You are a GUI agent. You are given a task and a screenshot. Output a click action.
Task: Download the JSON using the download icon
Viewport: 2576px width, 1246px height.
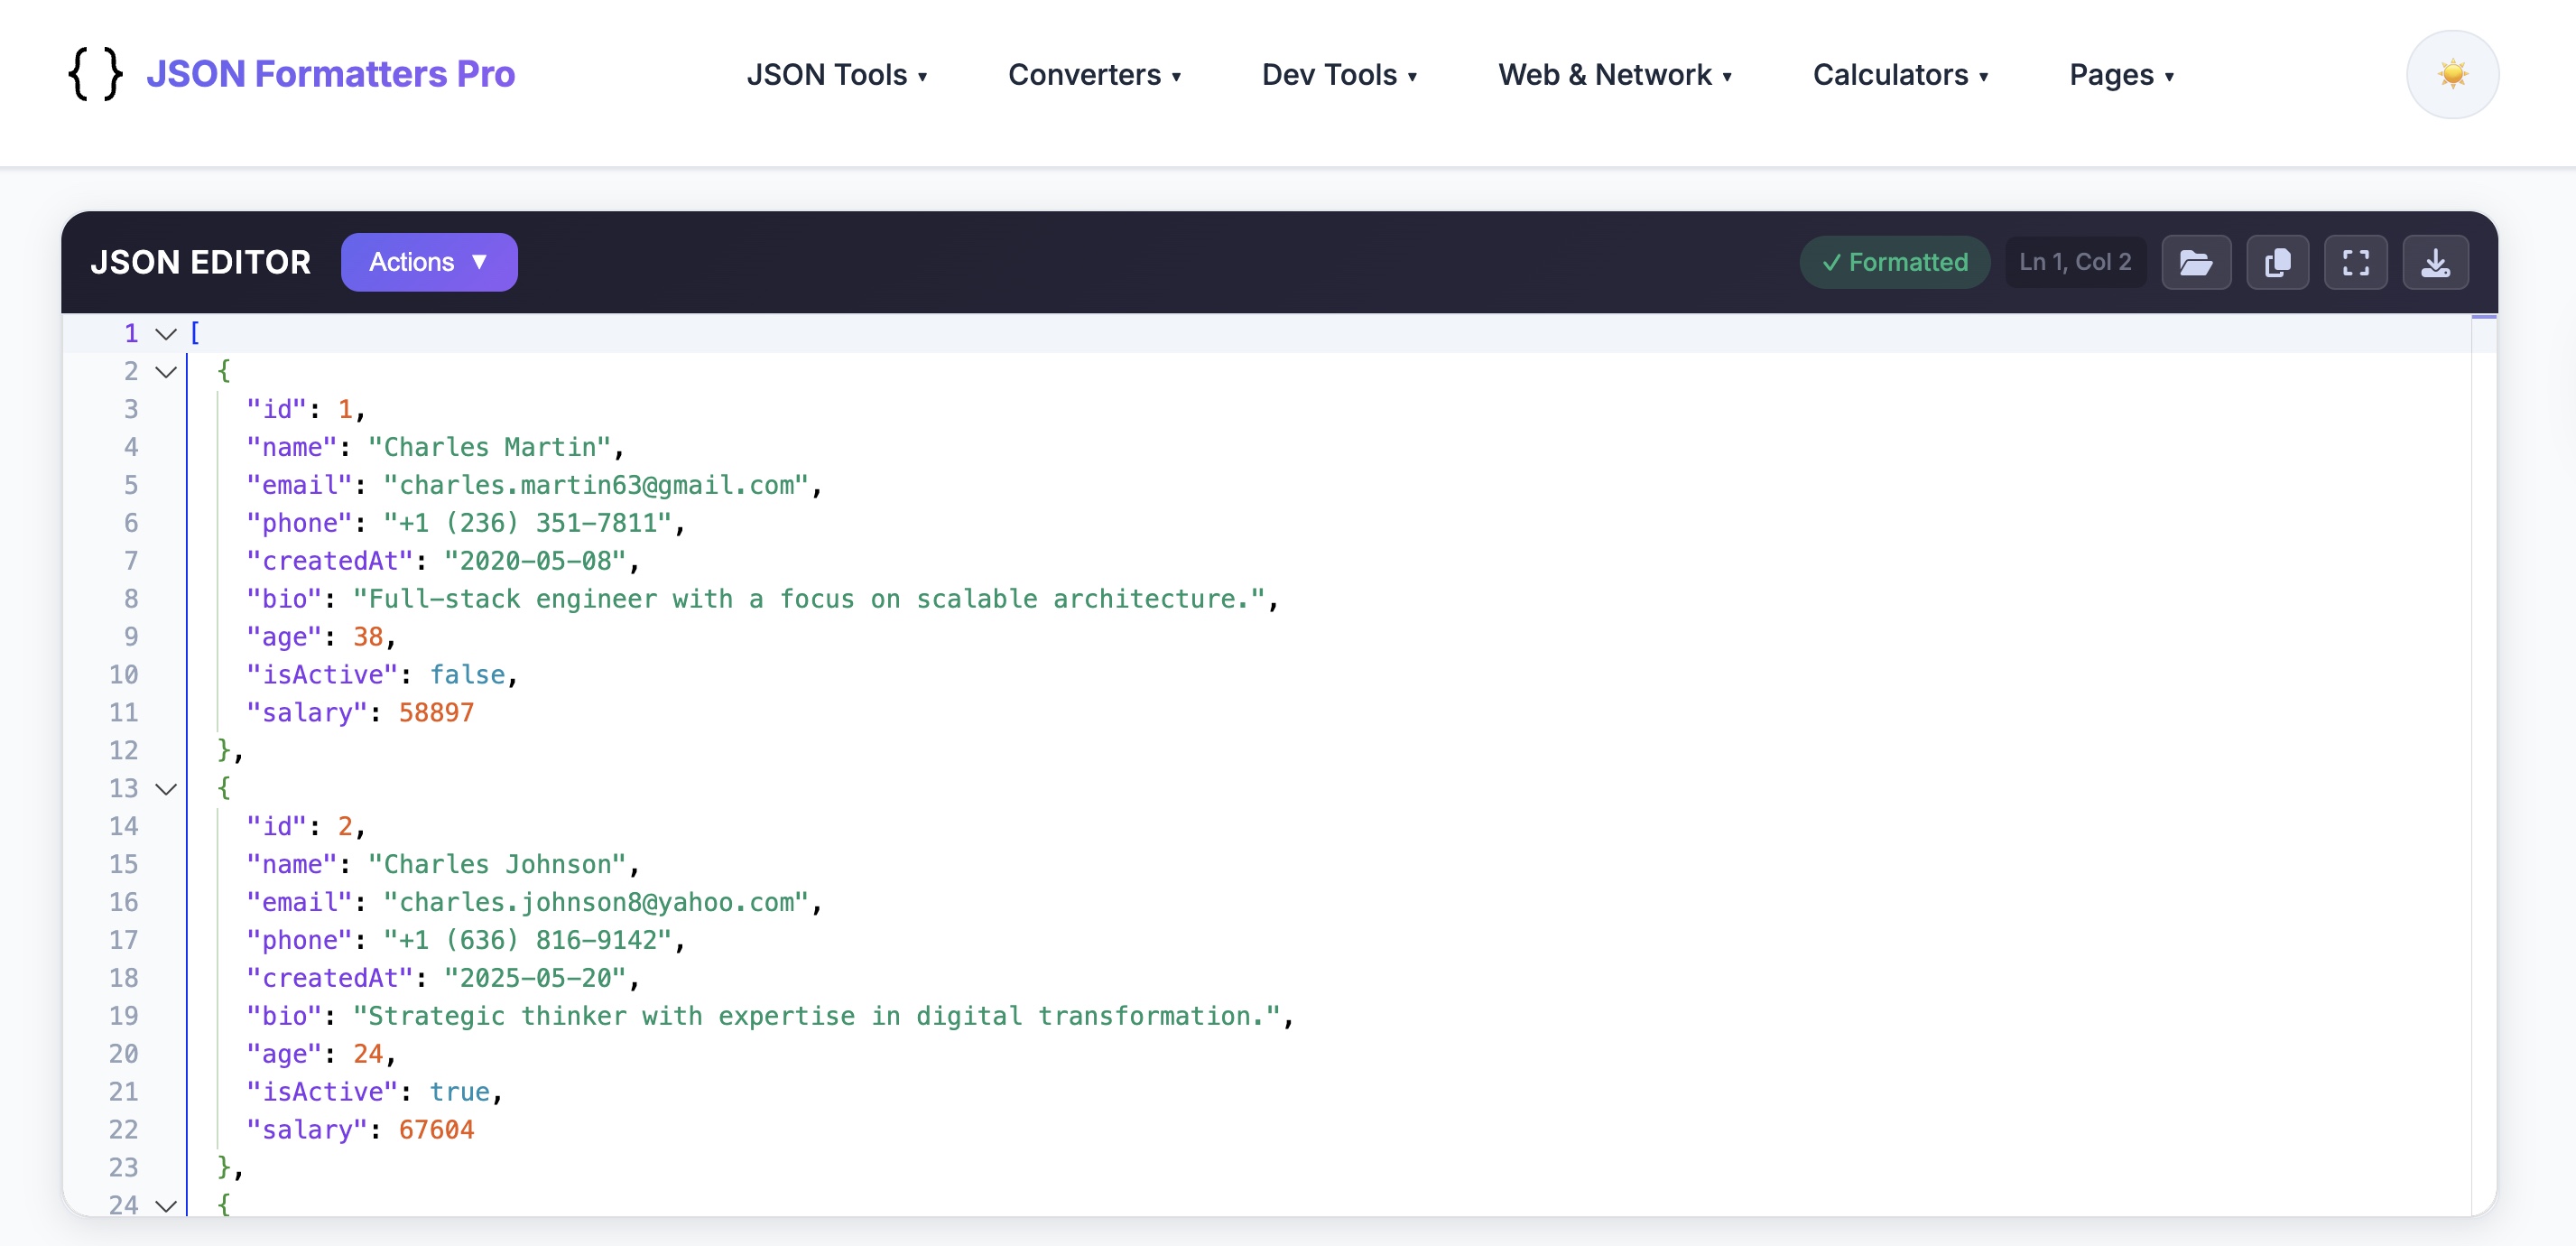click(2436, 262)
